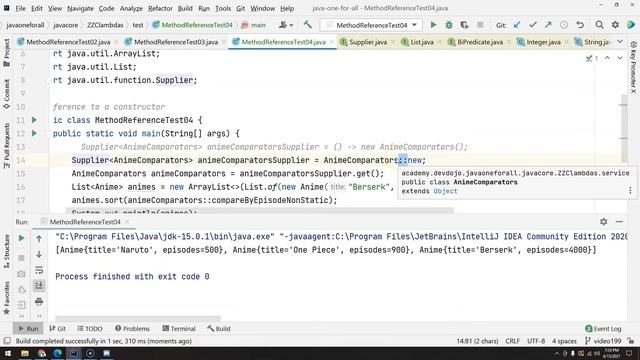Click the editor horizontal scrollbar under line 17
The height and width of the screenshot is (360, 640).
pyautogui.click(x=260, y=210)
